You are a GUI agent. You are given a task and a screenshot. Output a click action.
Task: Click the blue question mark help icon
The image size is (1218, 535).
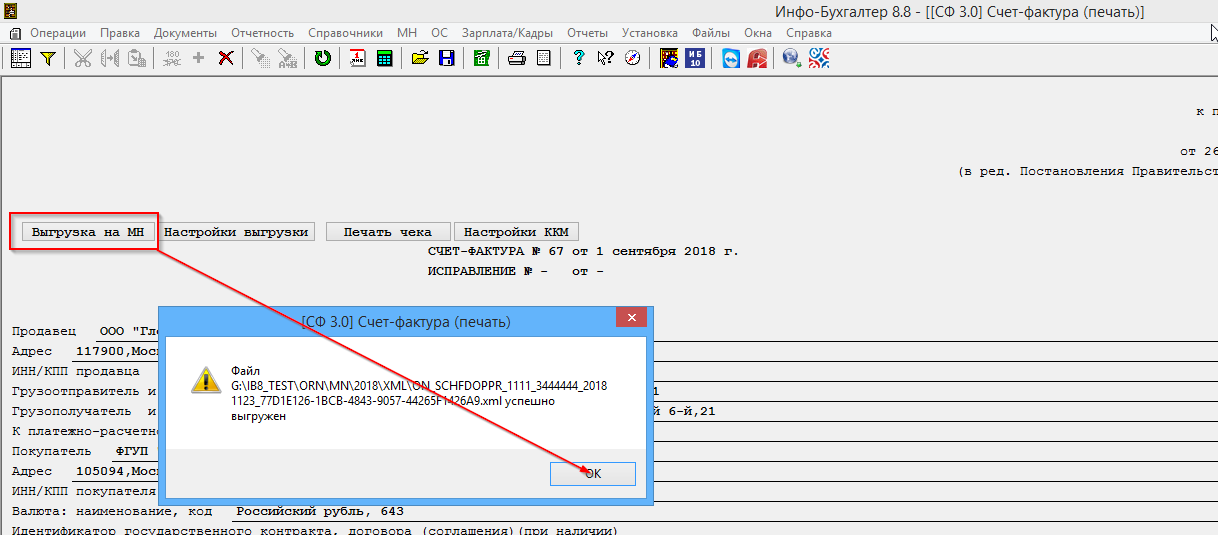click(x=578, y=58)
